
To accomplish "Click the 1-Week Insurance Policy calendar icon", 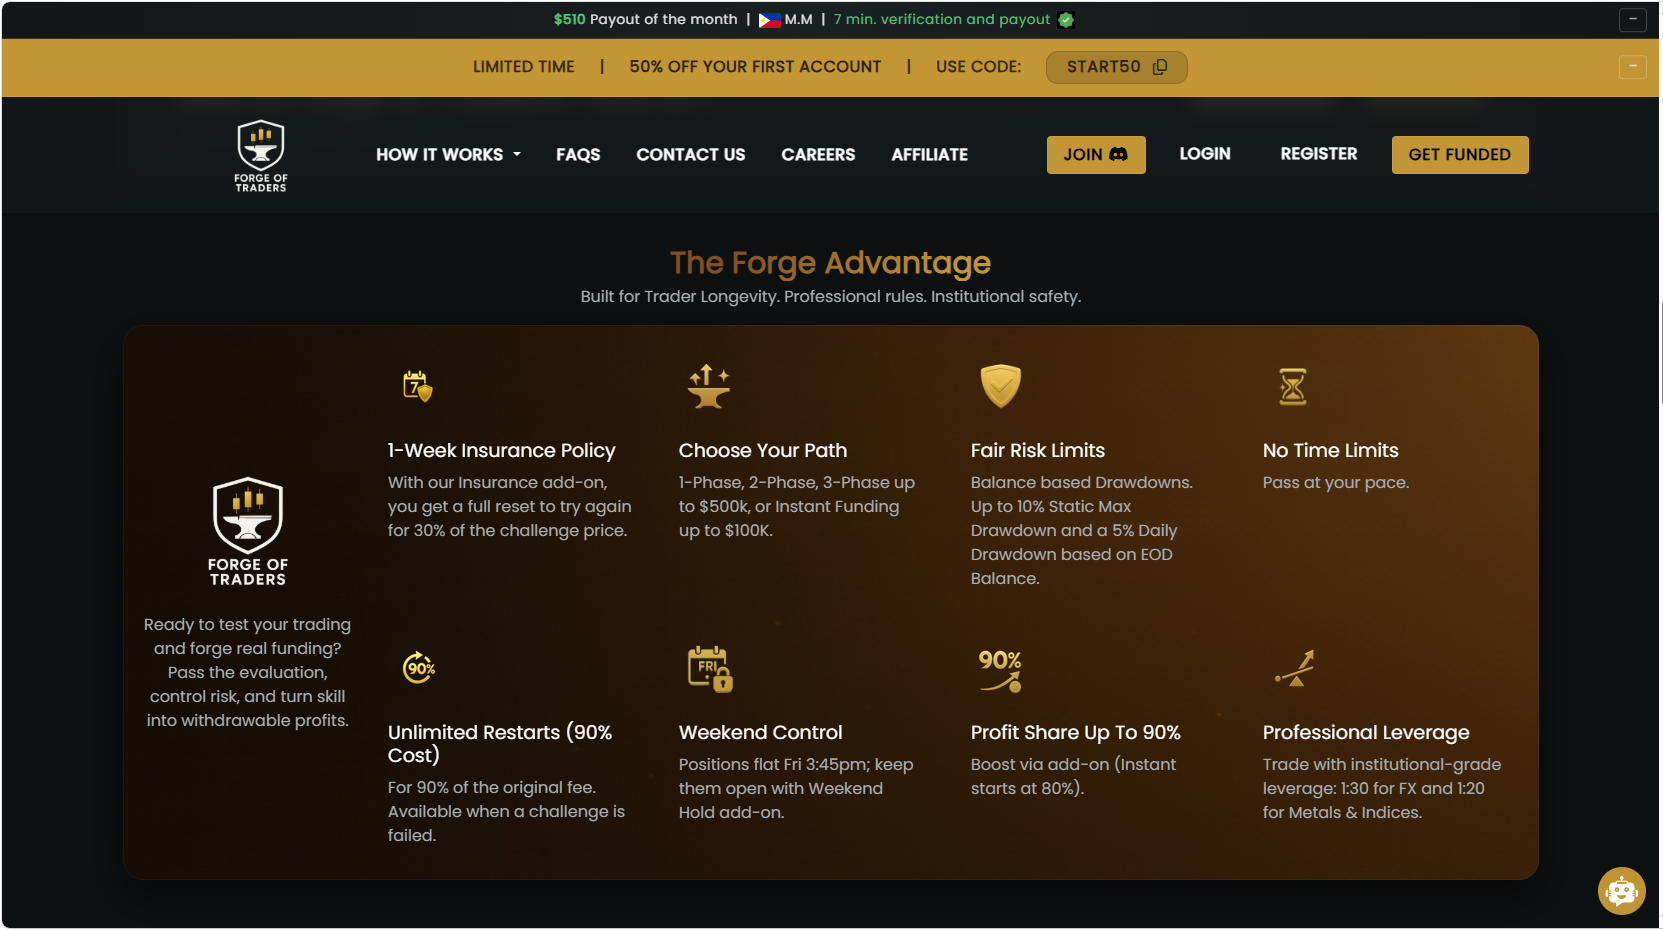I will (x=418, y=386).
